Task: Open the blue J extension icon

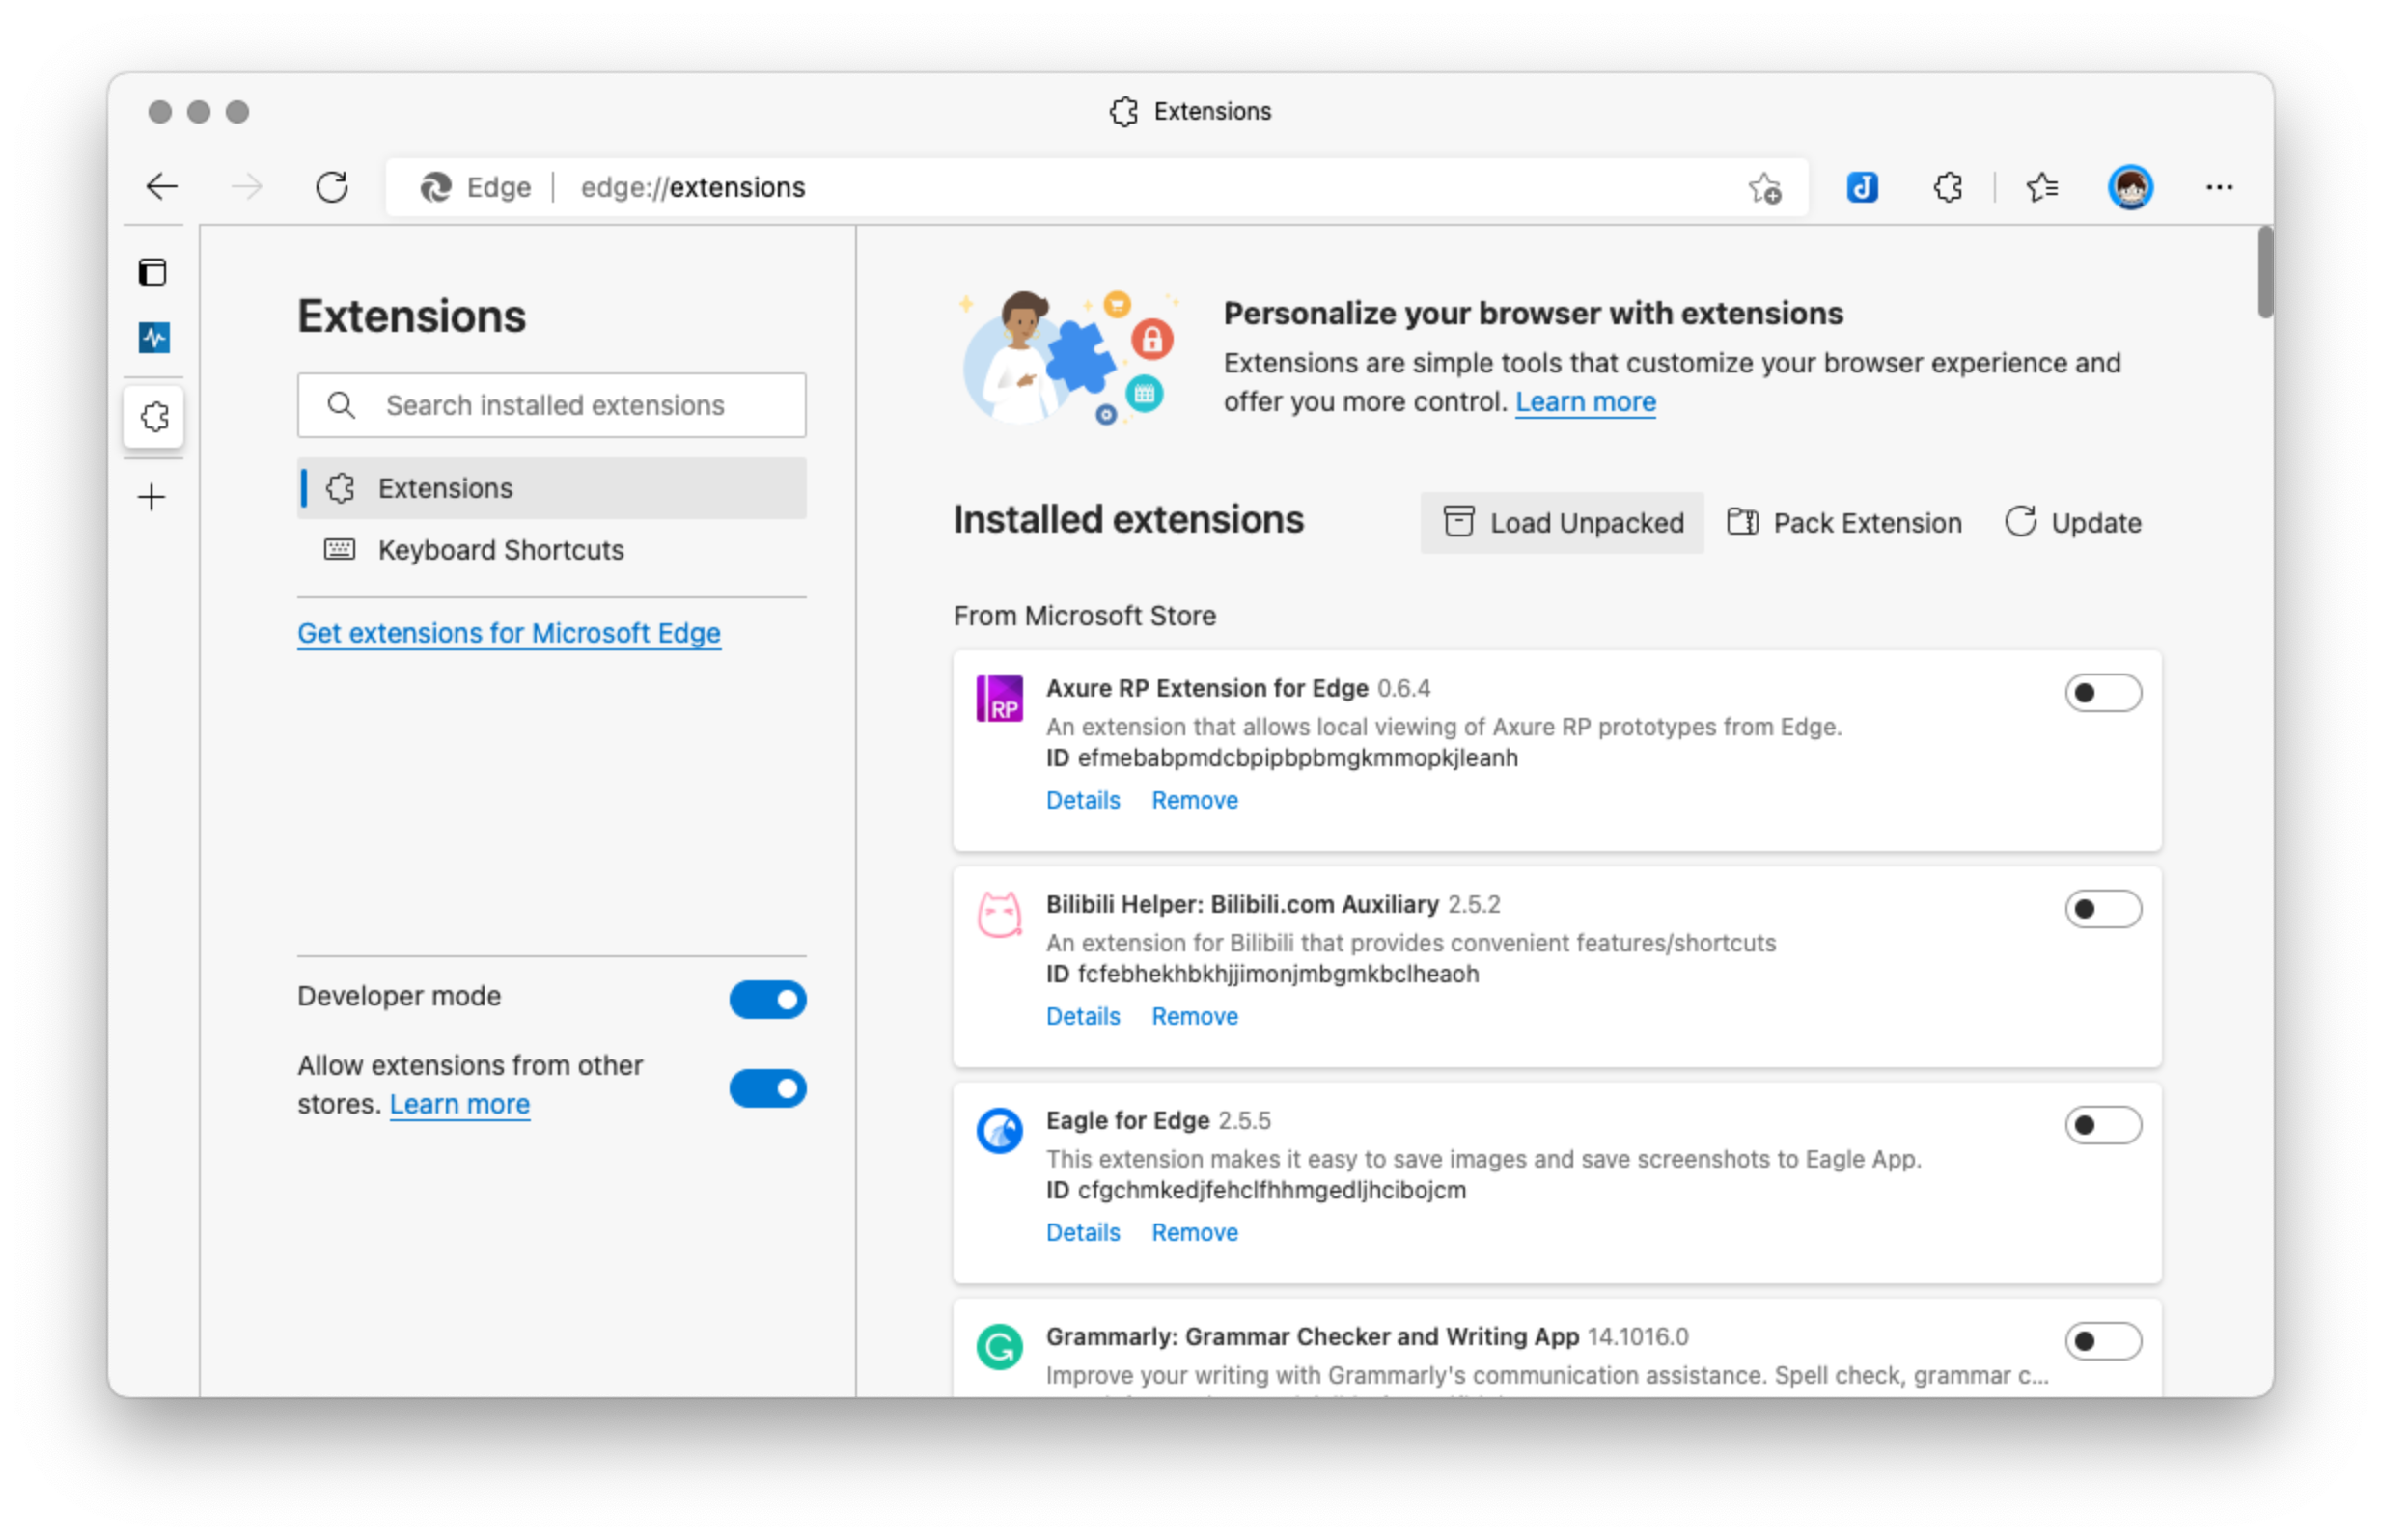Action: point(1861,187)
